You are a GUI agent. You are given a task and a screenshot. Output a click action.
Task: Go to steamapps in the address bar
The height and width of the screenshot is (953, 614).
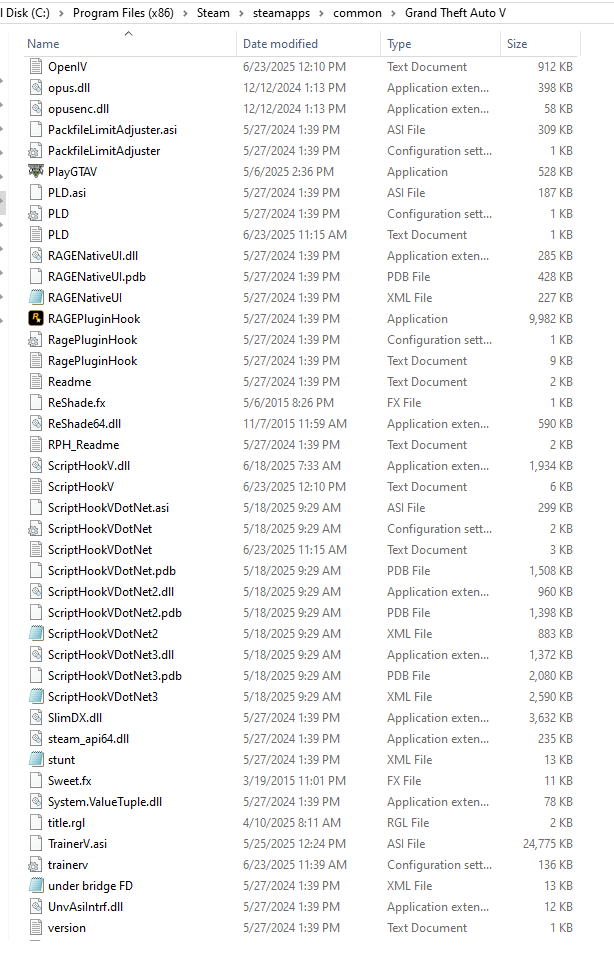point(281,13)
